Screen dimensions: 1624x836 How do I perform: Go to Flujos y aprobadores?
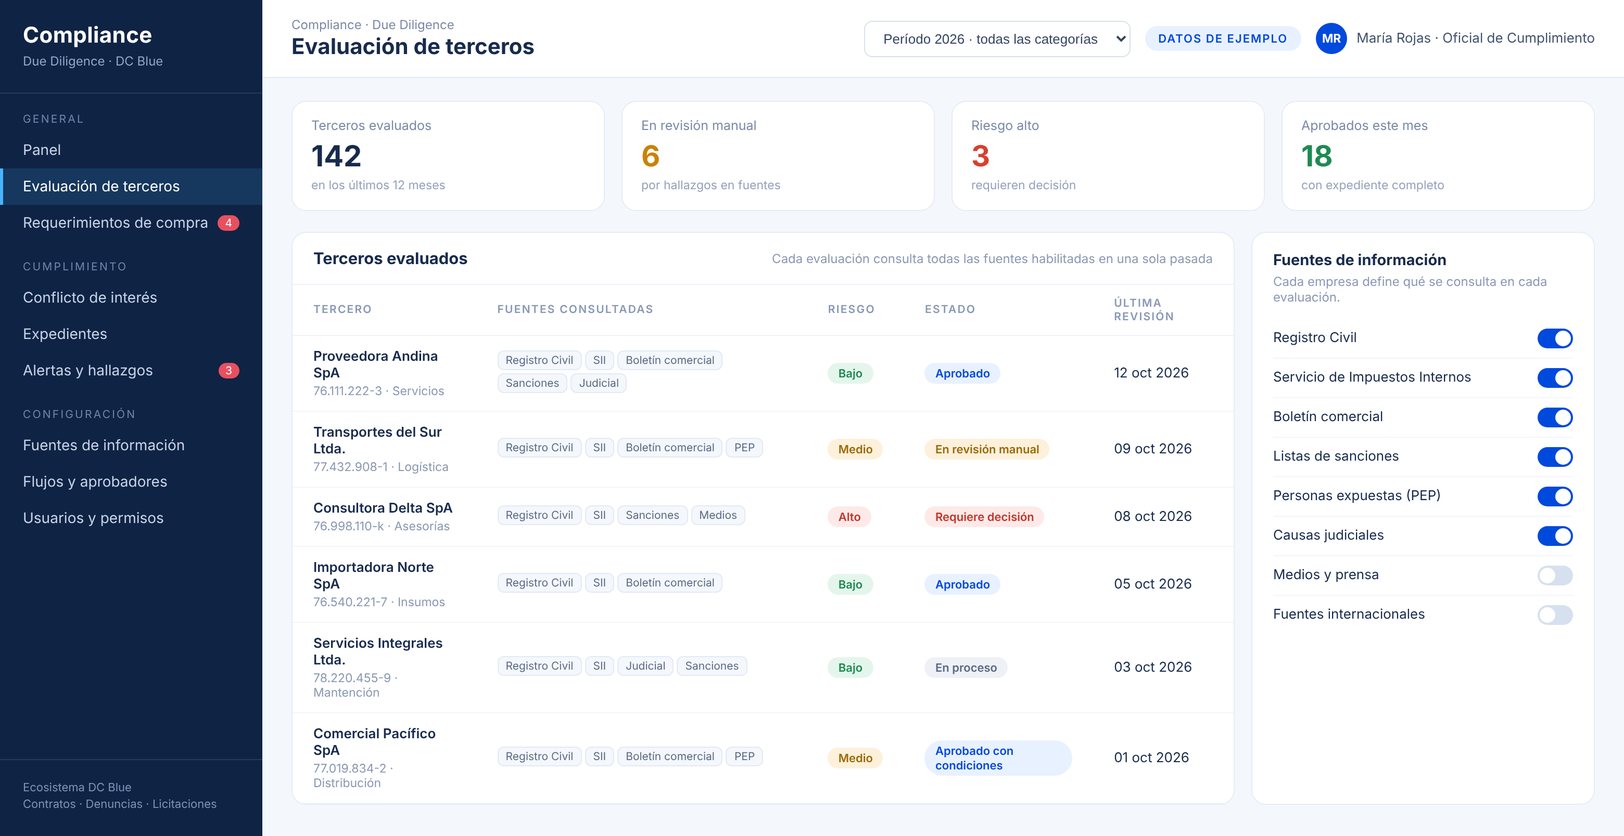[131, 482]
